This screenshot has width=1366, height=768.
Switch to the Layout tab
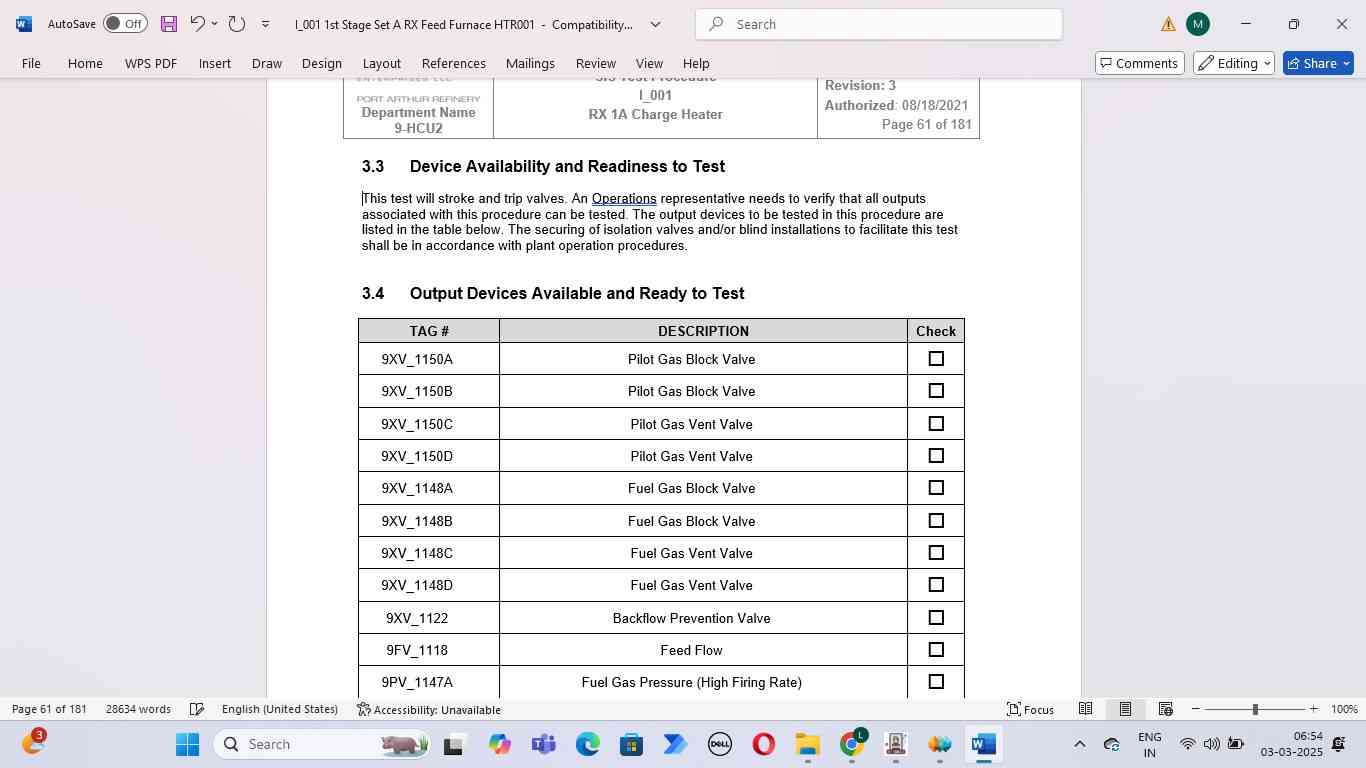click(x=381, y=63)
